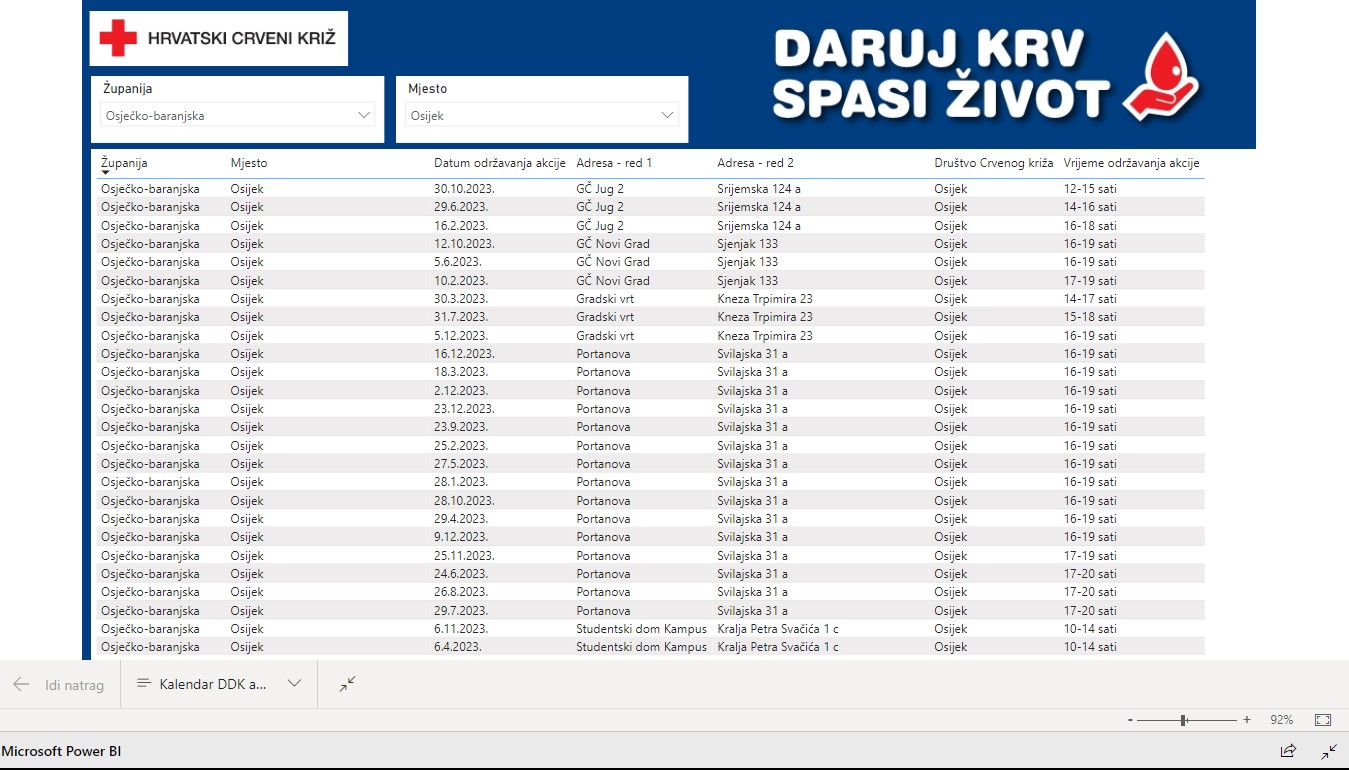Click Kralja Petra Svačića 1 c in 6.4.2023. row
Viewport: 1349px width, 770px height.
(778, 647)
